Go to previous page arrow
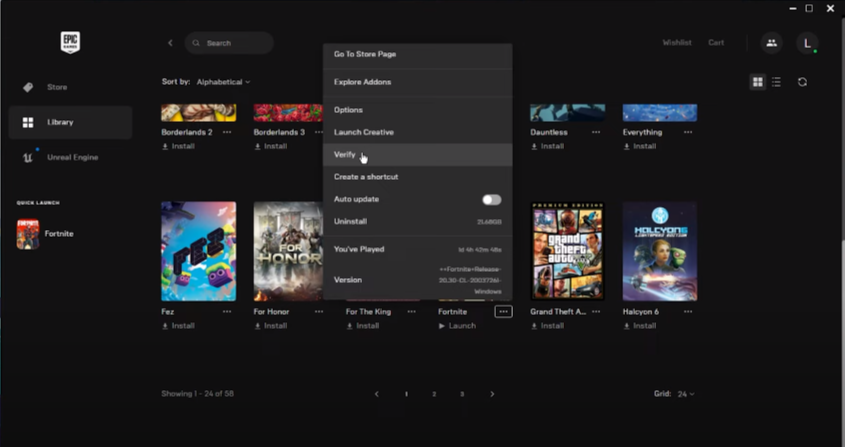The image size is (845, 447). point(377,394)
